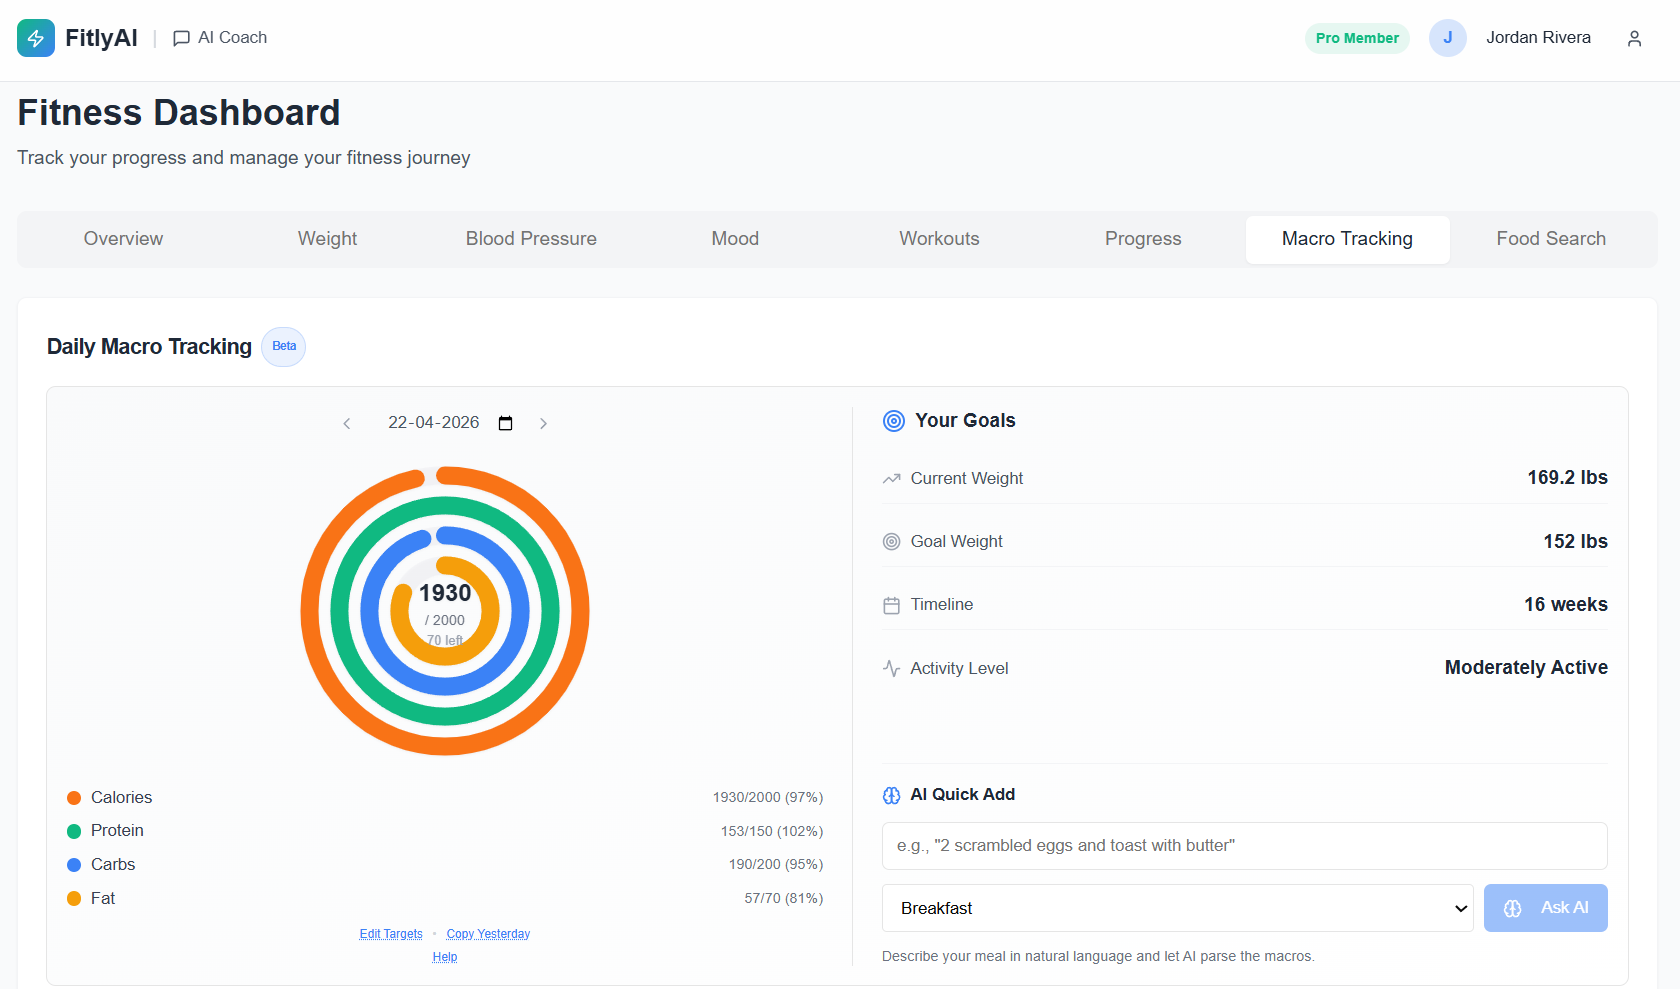Switch to the Workouts tab
The width and height of the screenshot is (1680, 989).
click(938, 238)
